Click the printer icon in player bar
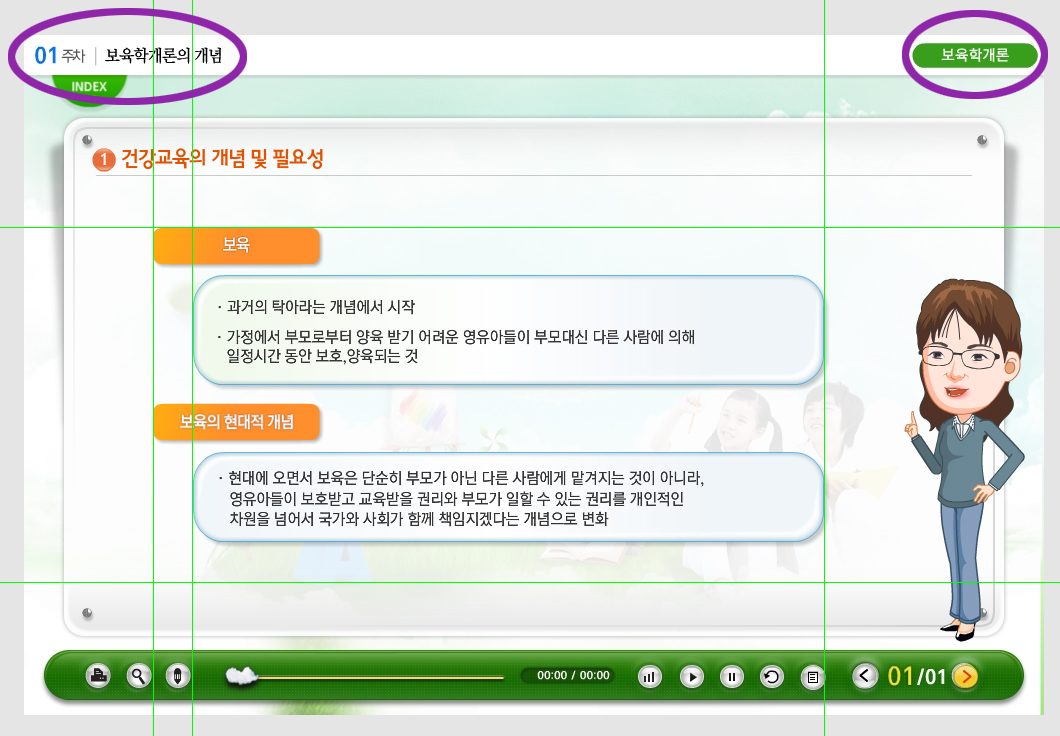1060x736 pixels. pos(98,675)
